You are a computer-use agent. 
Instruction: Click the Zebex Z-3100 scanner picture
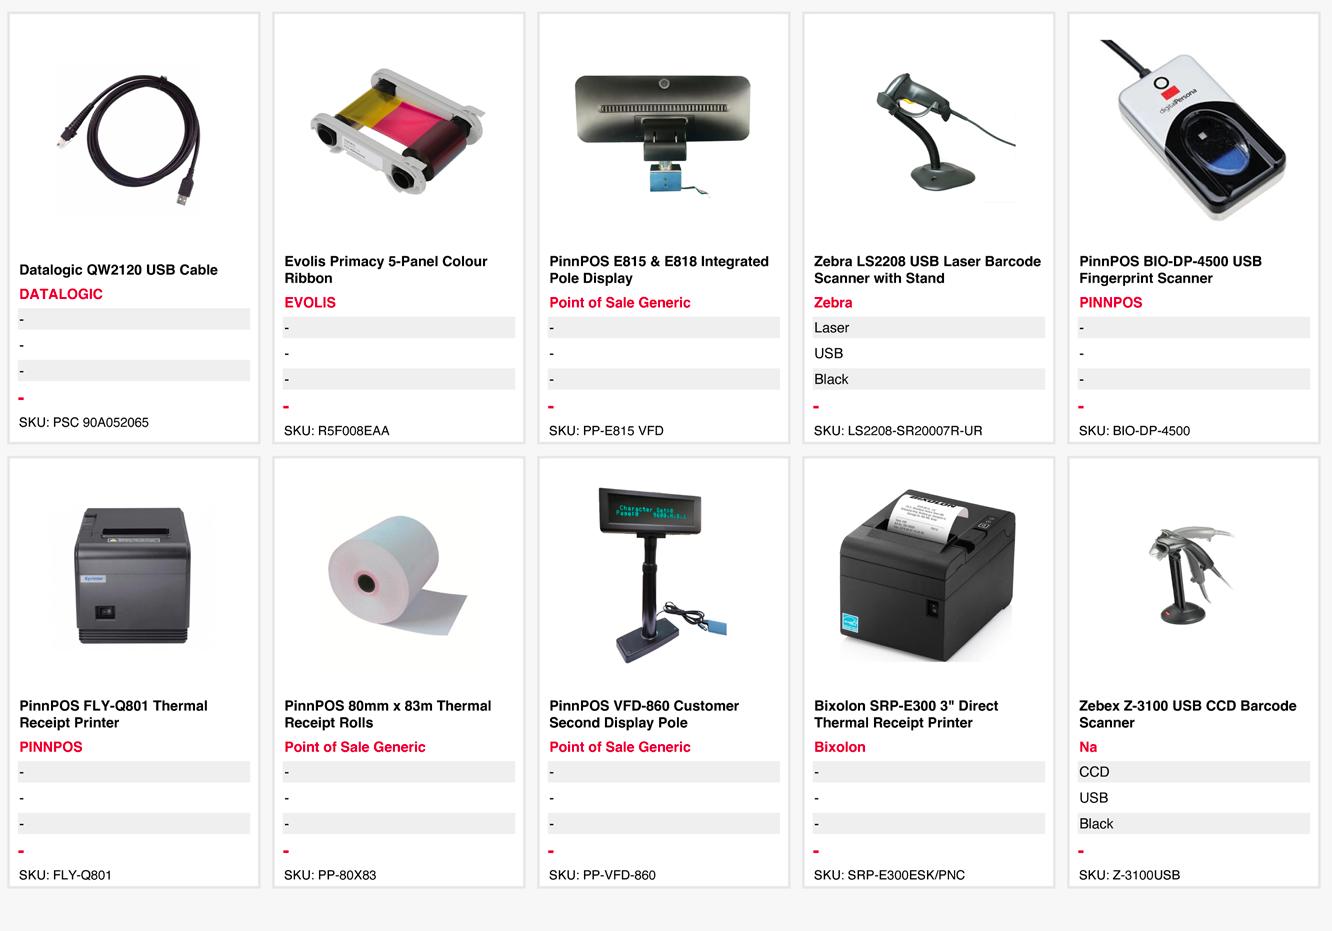point(1193,574)
